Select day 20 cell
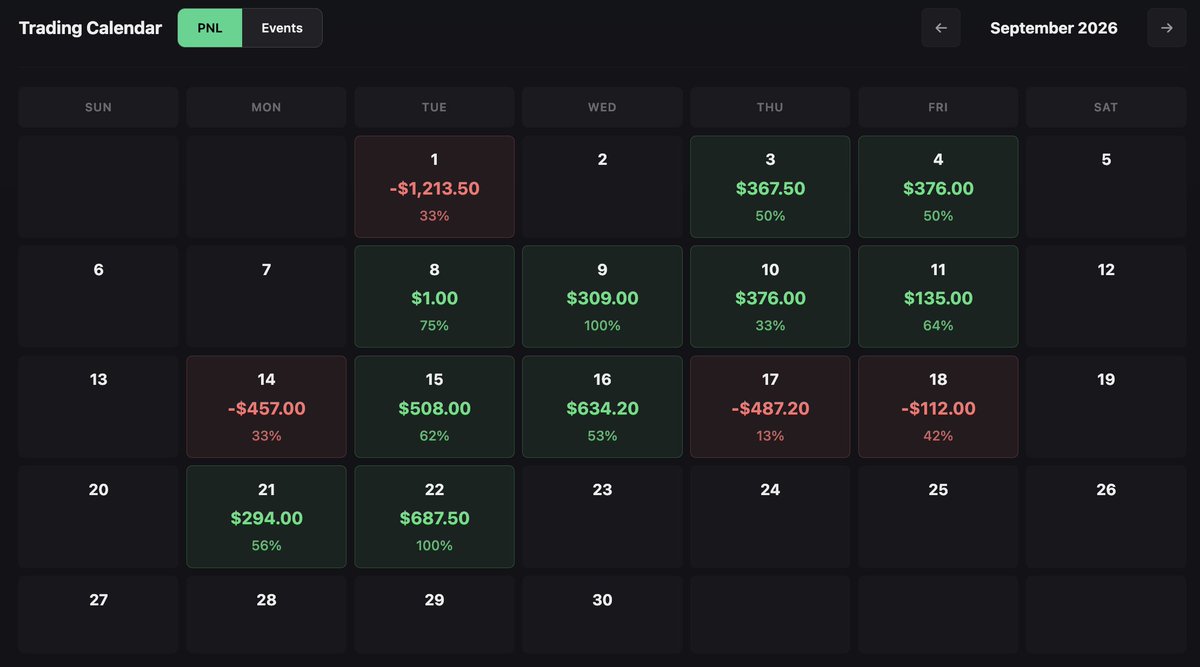This screenshot has height=667, width=1200. [x=98, y=517]
